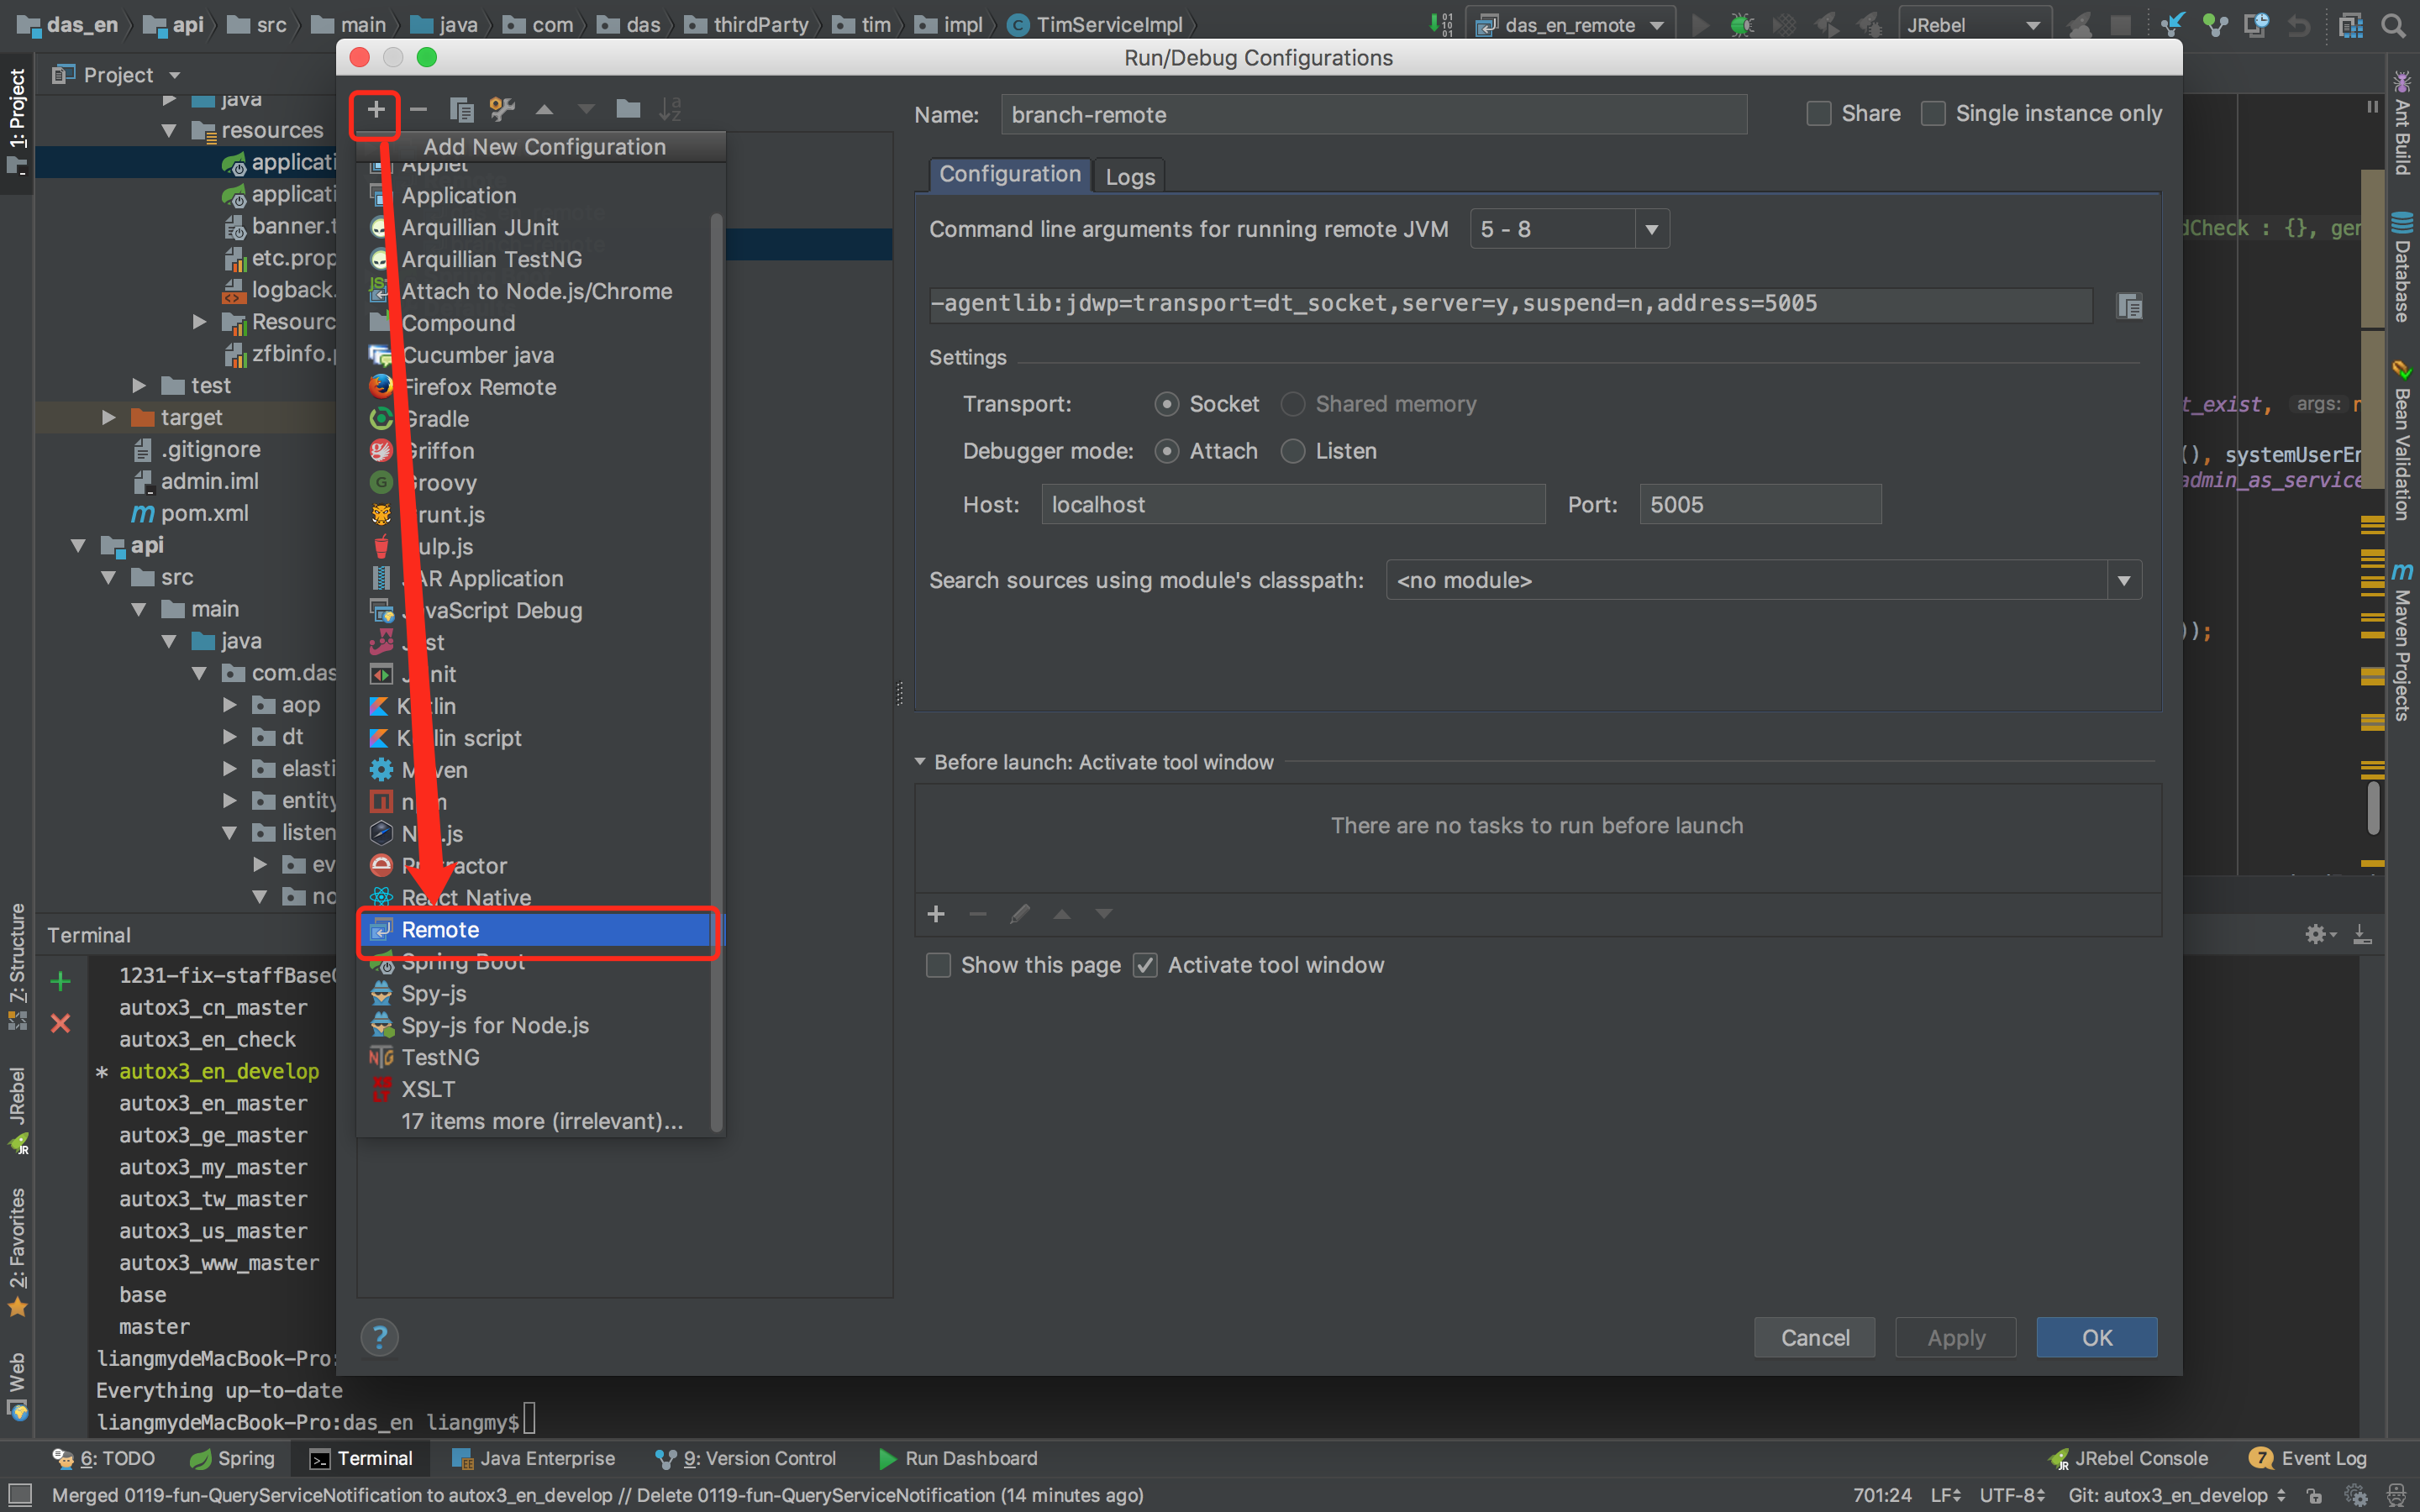Select the Listen debugger mode radio
Viewport: 2420px width, 1512px height.
click(1293, 451)
